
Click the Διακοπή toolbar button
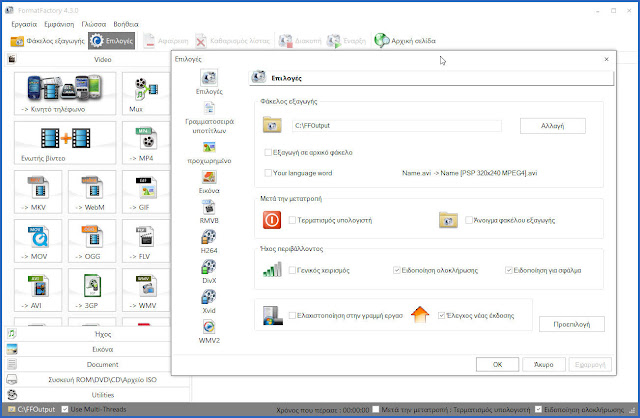[300, 41]
